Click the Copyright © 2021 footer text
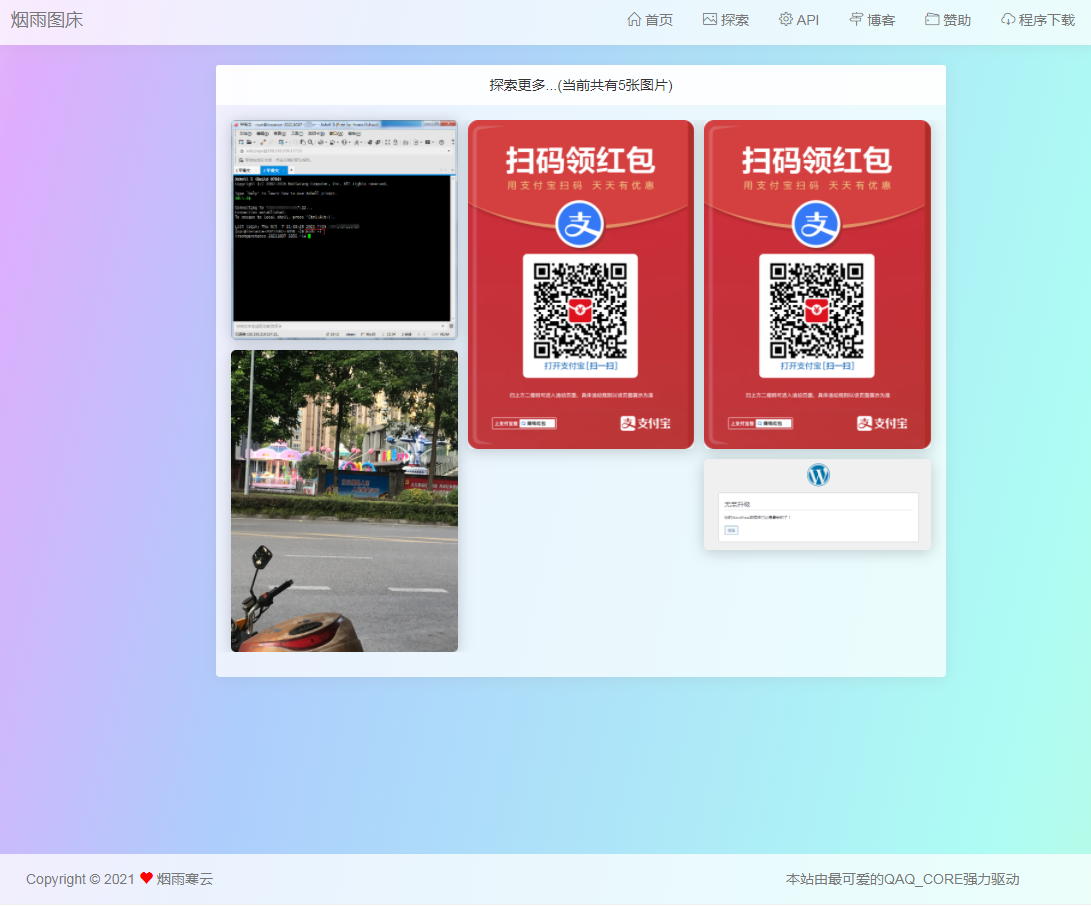The height and width of the screenshot is (907, 1091). (x=80, y=879)
